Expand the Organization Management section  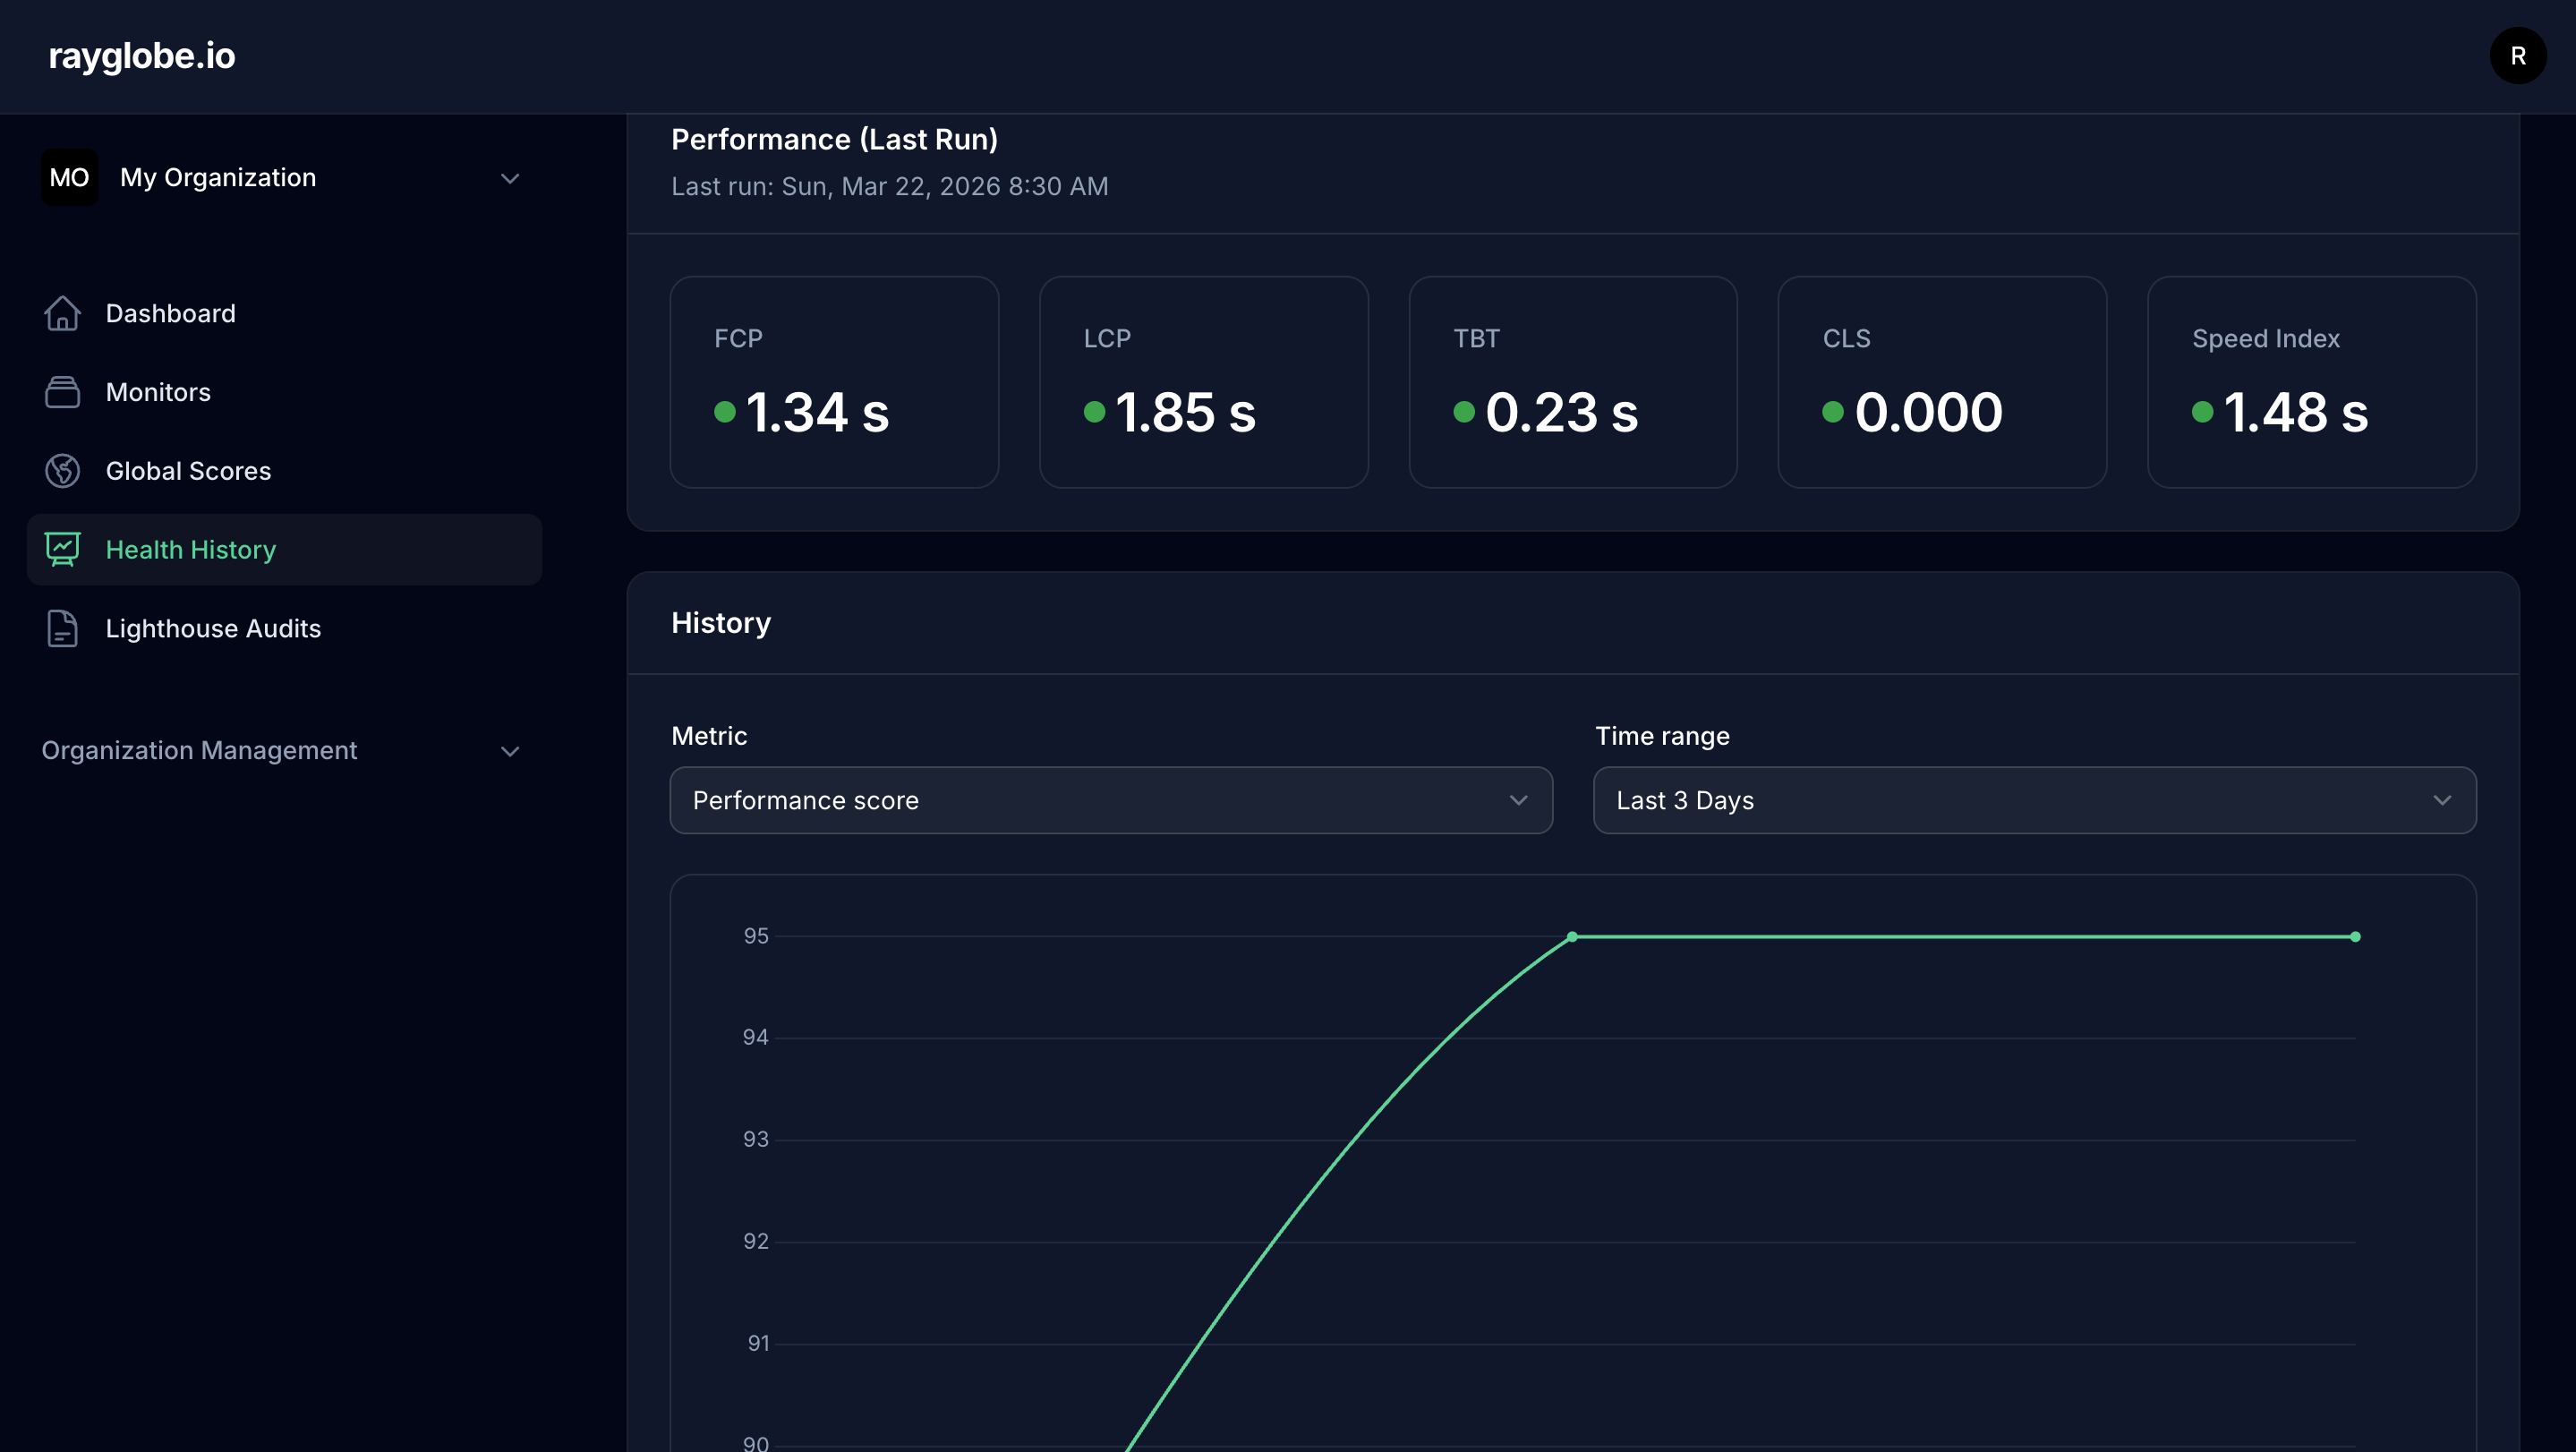pos(510,751)
